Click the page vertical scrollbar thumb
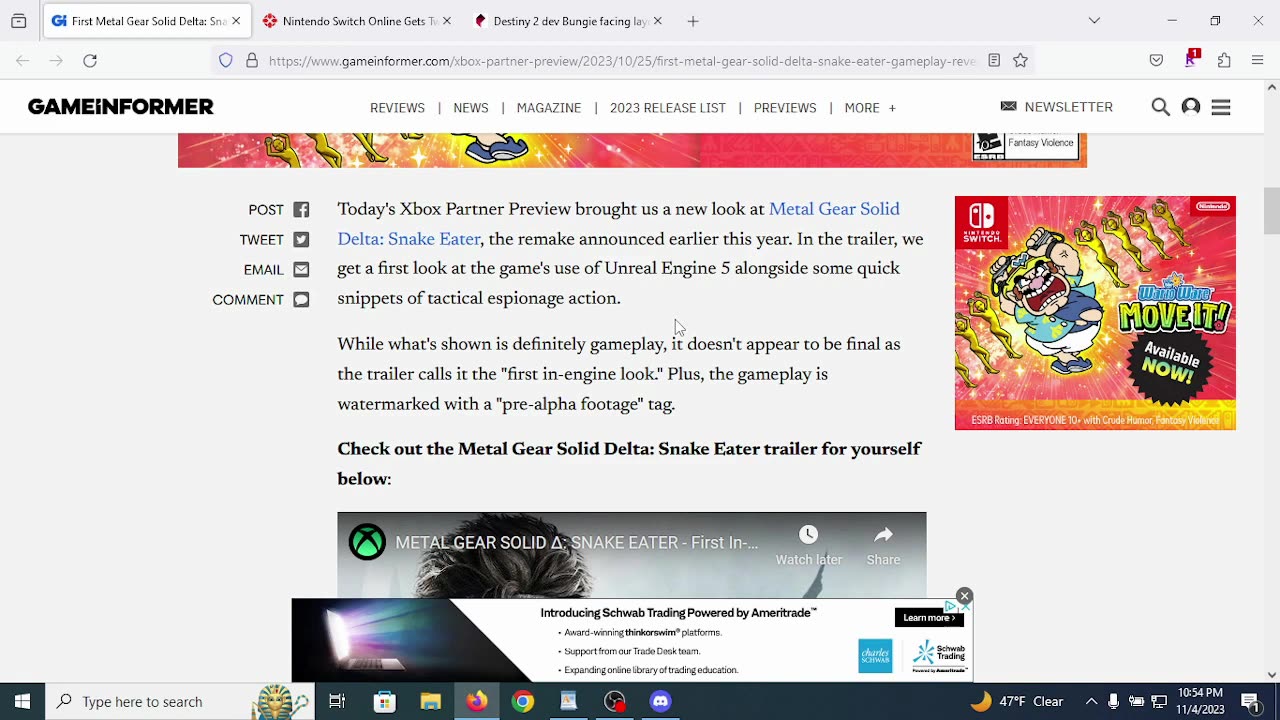 [1271, 210]
